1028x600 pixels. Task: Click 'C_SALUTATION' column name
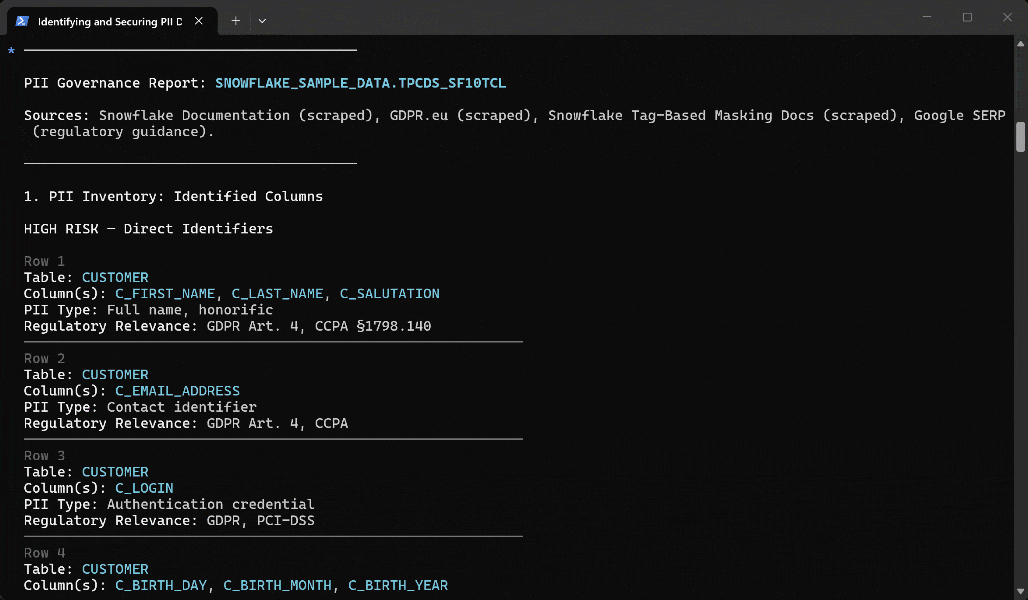389,294
